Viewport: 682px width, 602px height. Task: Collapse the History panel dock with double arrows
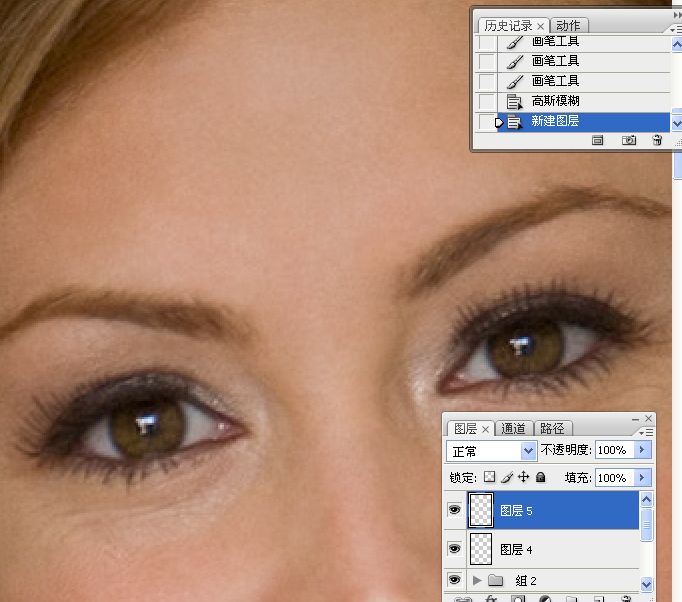(x=677, y=15)
